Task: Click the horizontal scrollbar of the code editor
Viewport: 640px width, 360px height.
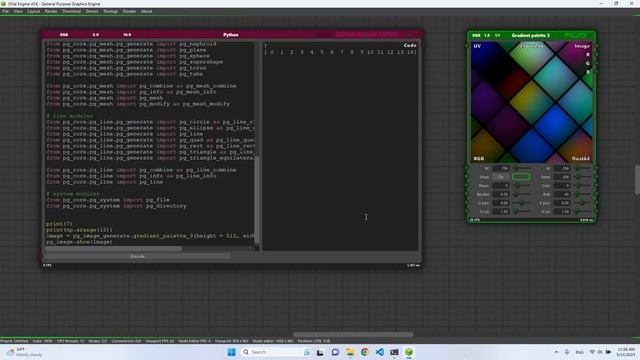Action: click(113, 248)
